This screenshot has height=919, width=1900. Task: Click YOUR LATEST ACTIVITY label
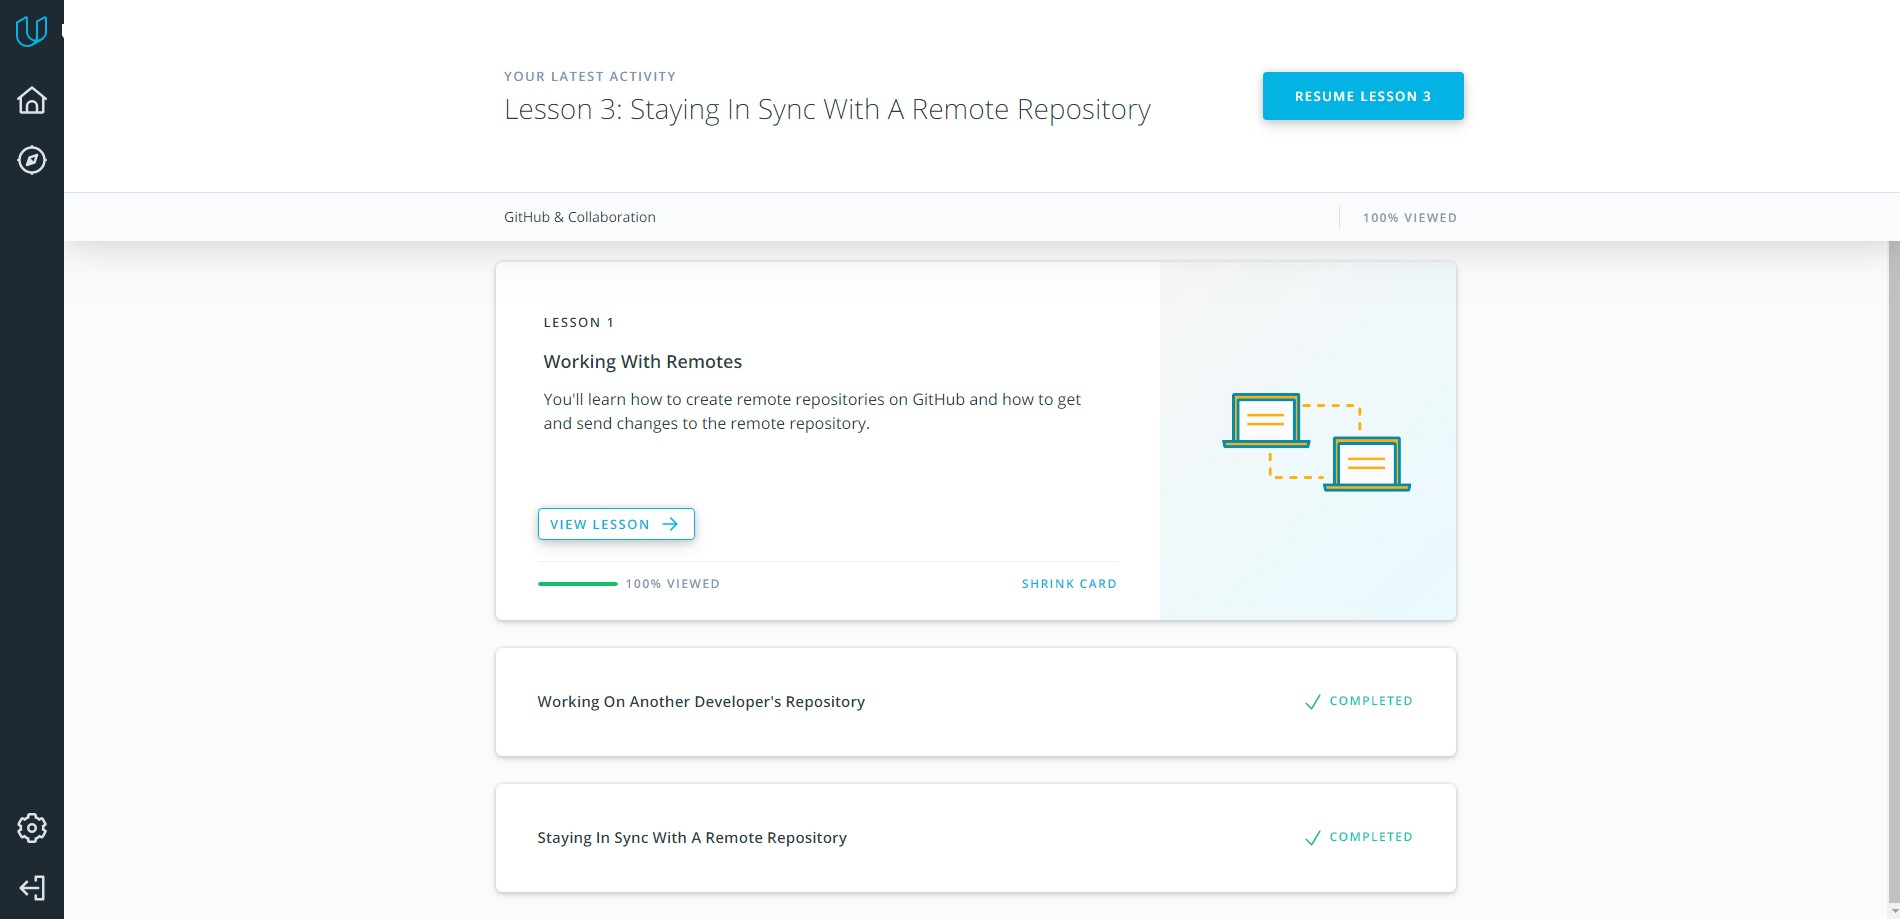[590, 77]
